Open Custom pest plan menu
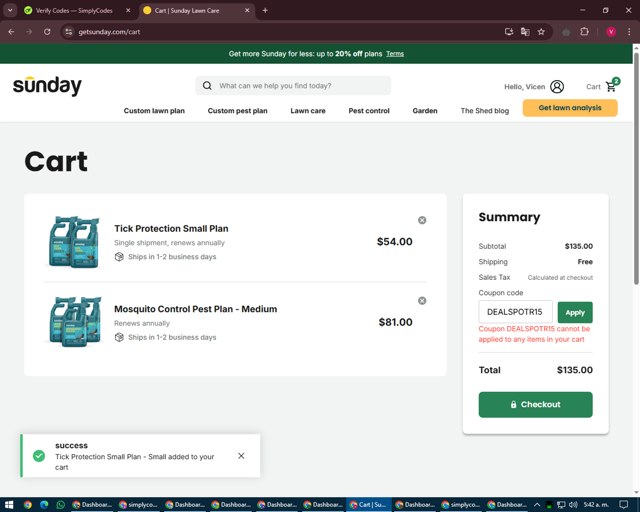 tap(238, 111)
